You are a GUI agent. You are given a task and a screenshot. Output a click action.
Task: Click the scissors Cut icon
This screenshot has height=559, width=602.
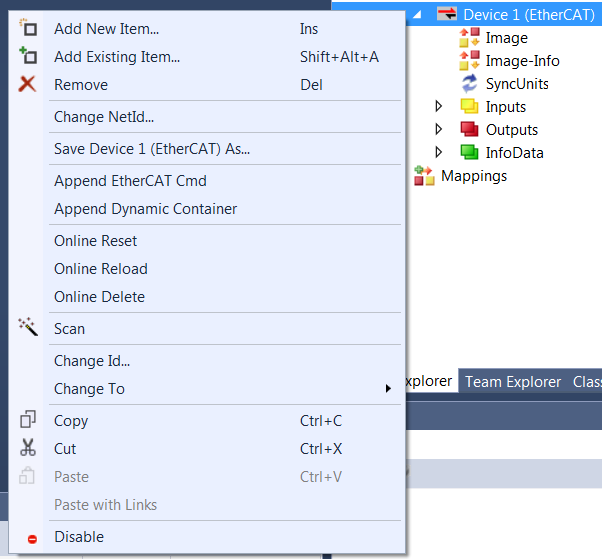click(28, 448)
